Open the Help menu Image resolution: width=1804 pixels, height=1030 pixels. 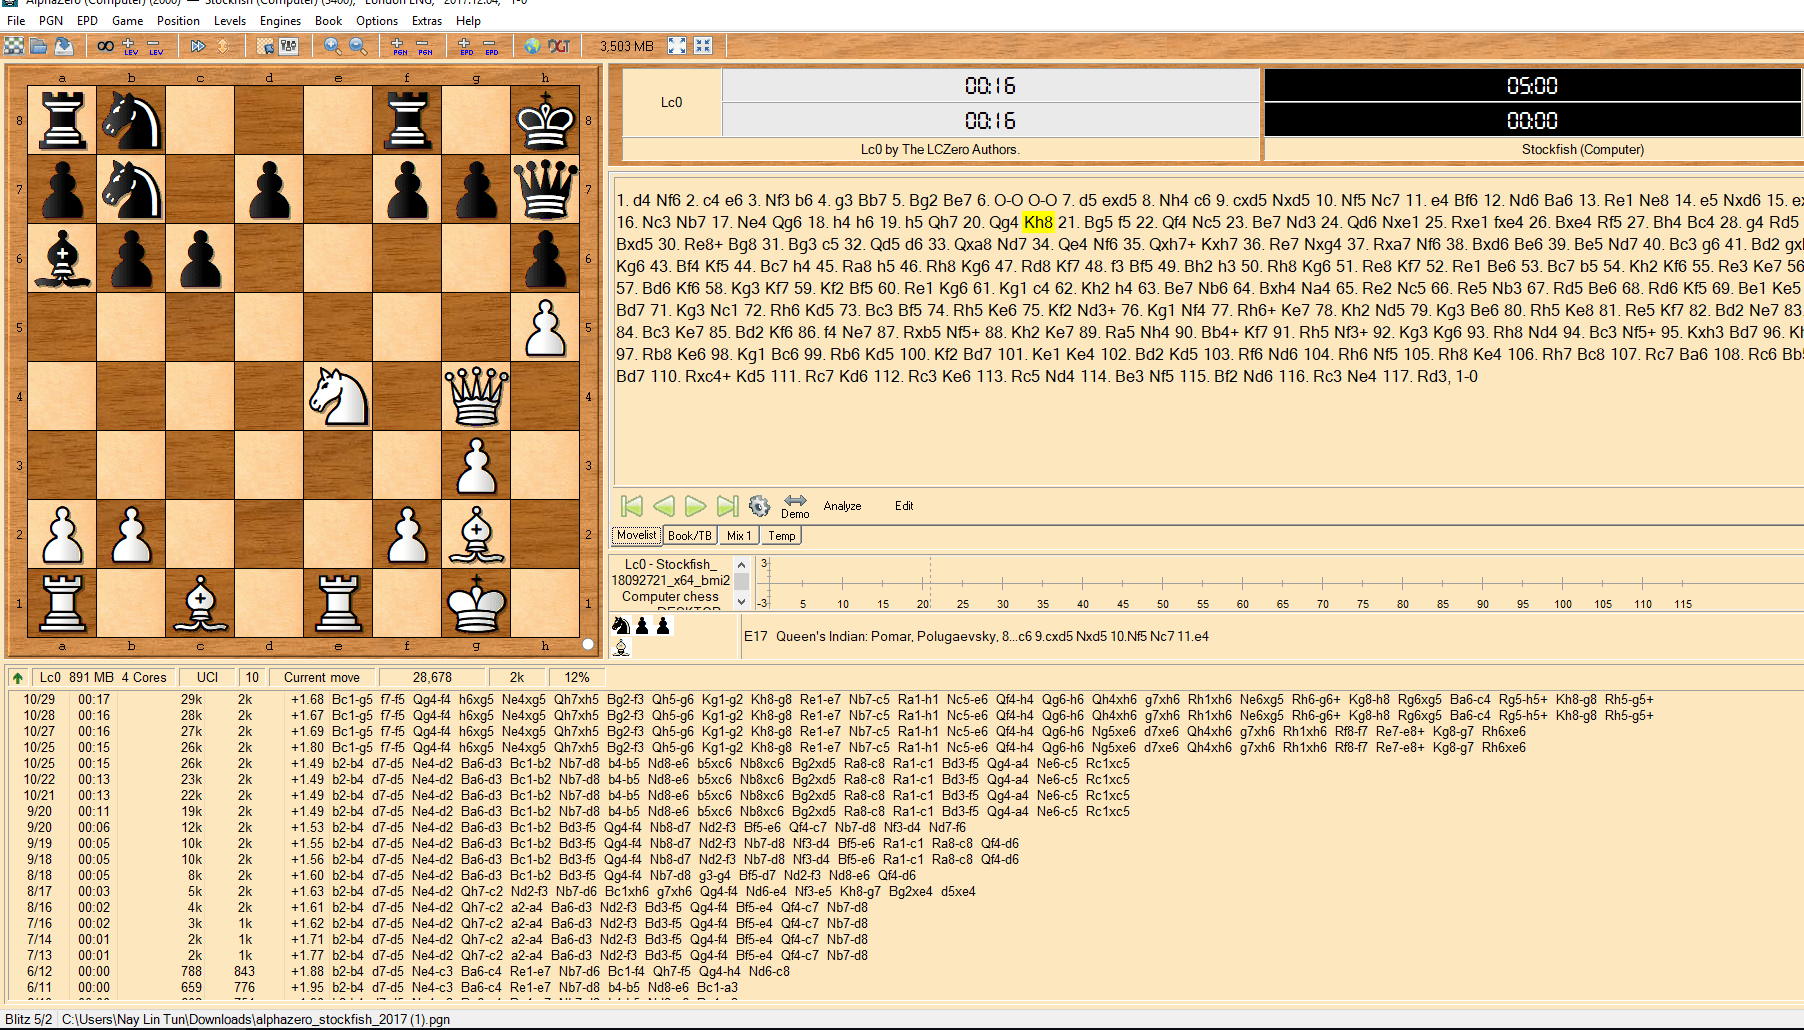pos(469,20)
